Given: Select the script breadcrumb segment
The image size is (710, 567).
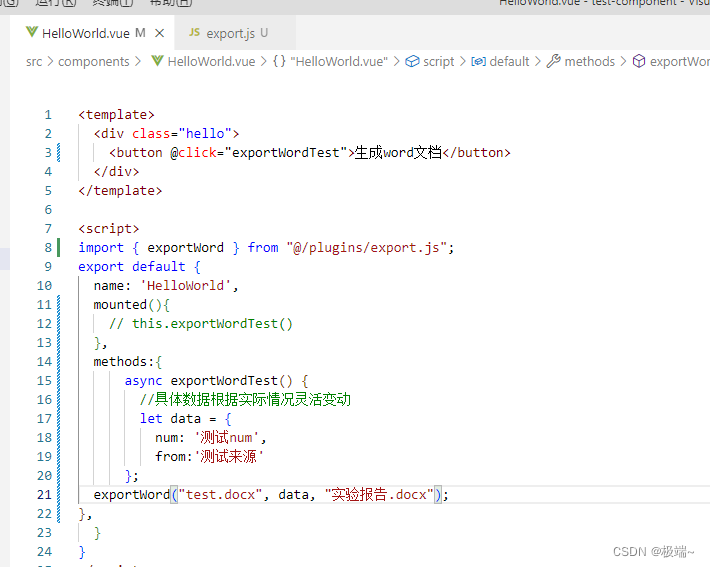Looking at the screenshot, I should click(438, 62).
